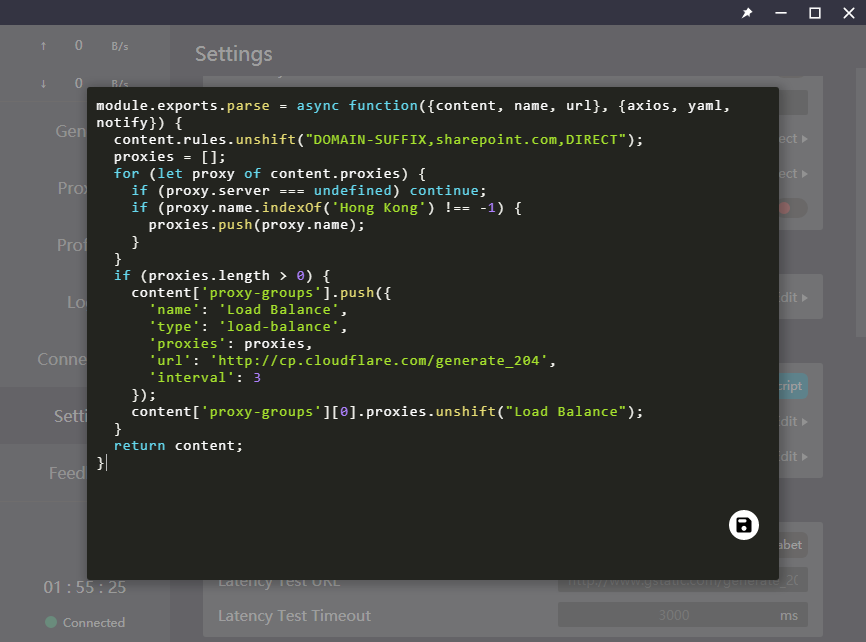Focus the Latency Test URL field
This screenshot has height=642, width=866.
683,581
